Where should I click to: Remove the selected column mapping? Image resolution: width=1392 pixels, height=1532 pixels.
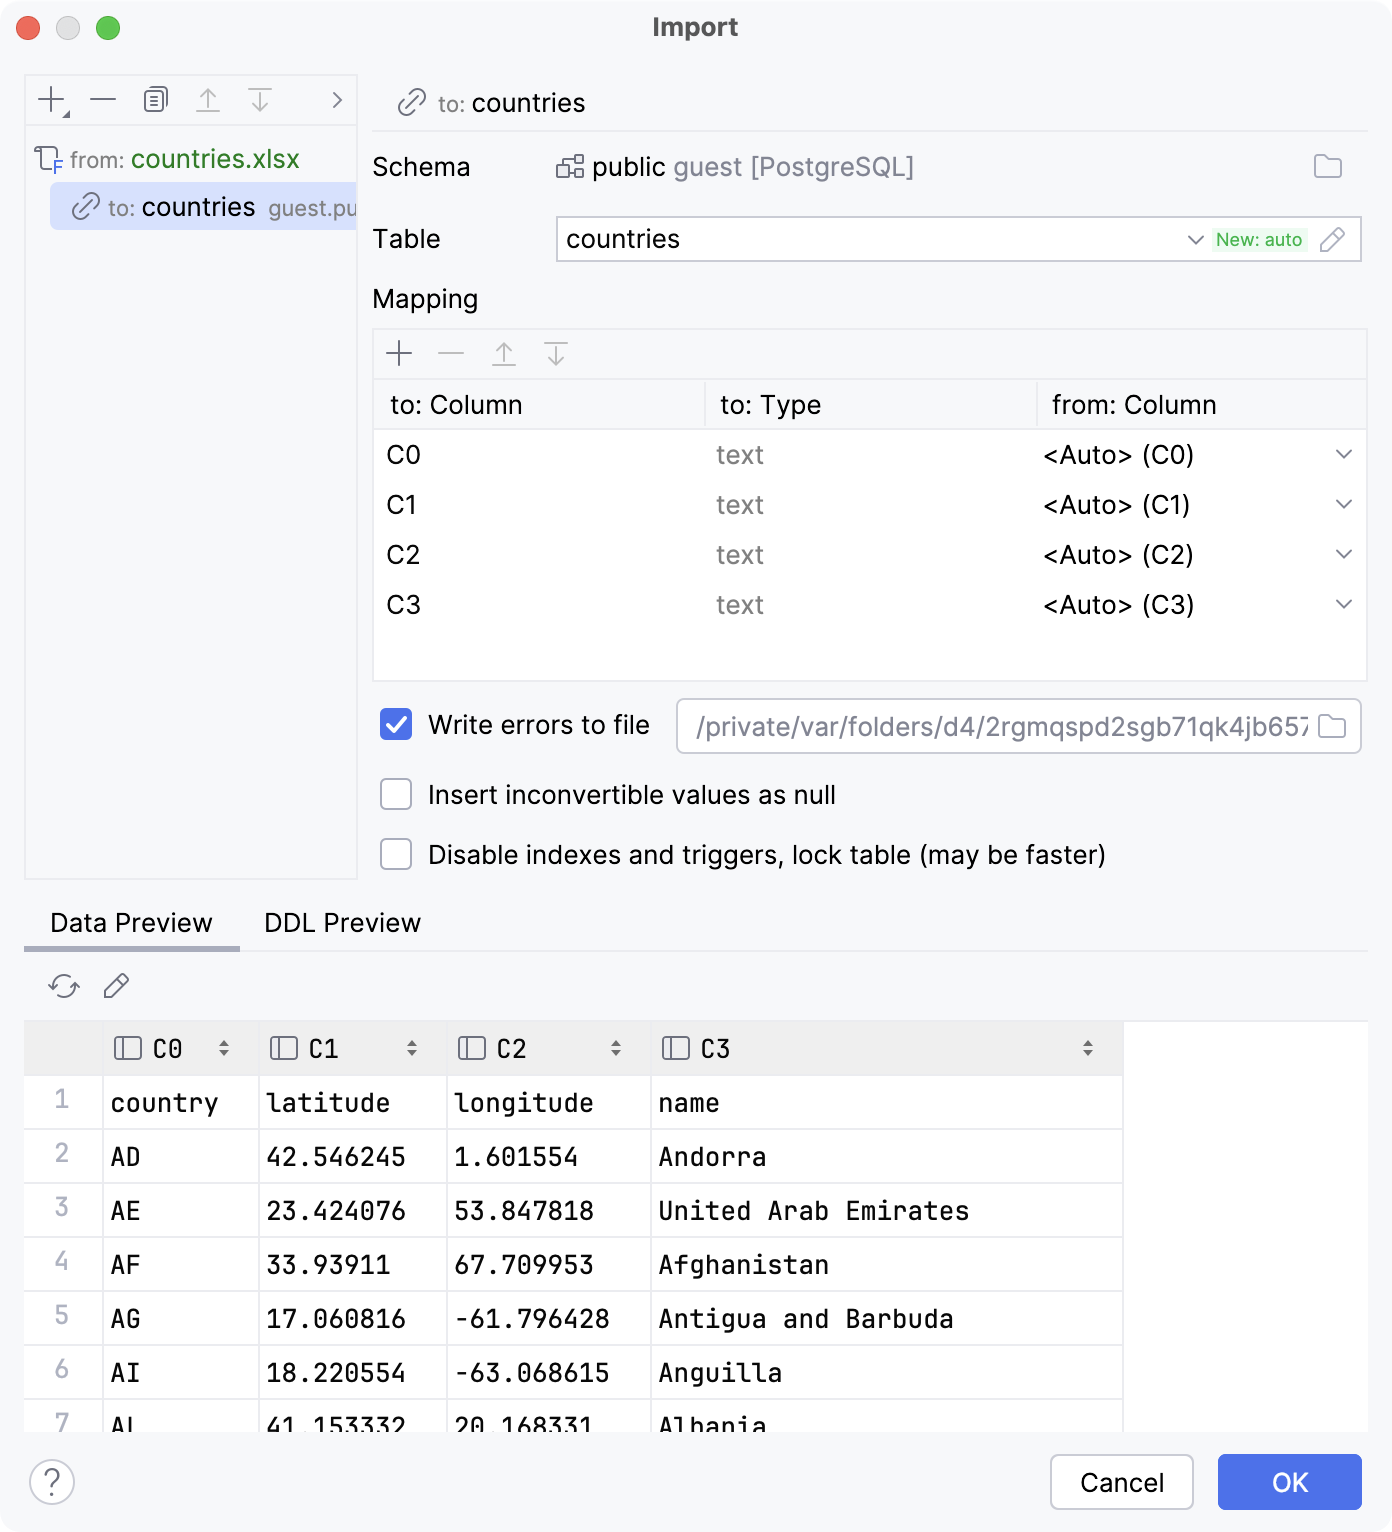point(450,353)
